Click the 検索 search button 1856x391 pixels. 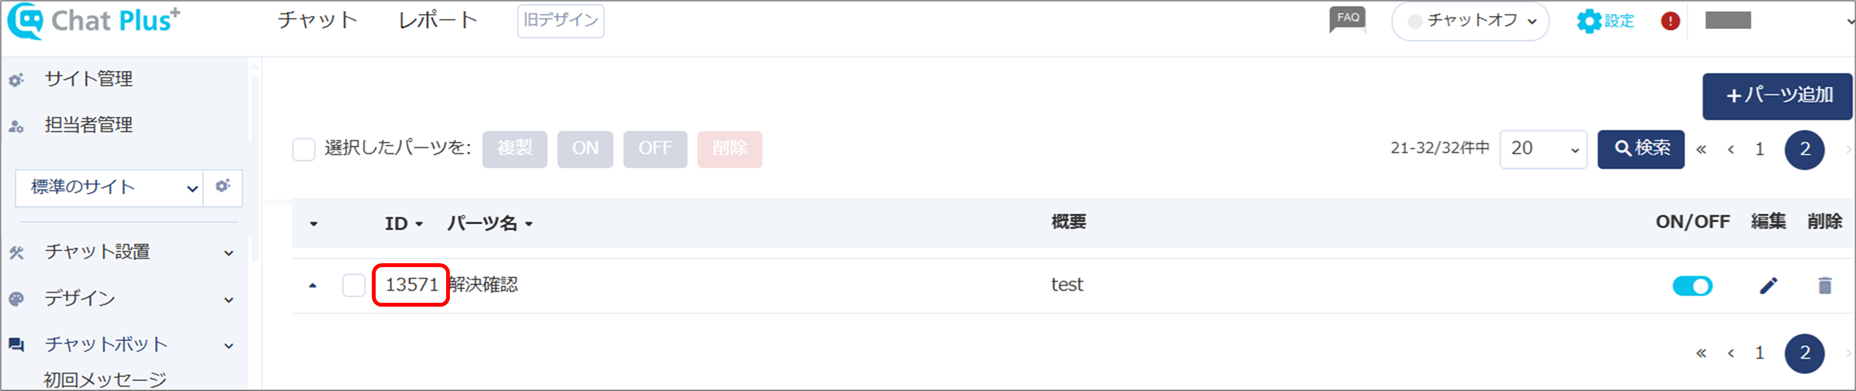point(1641,149)
